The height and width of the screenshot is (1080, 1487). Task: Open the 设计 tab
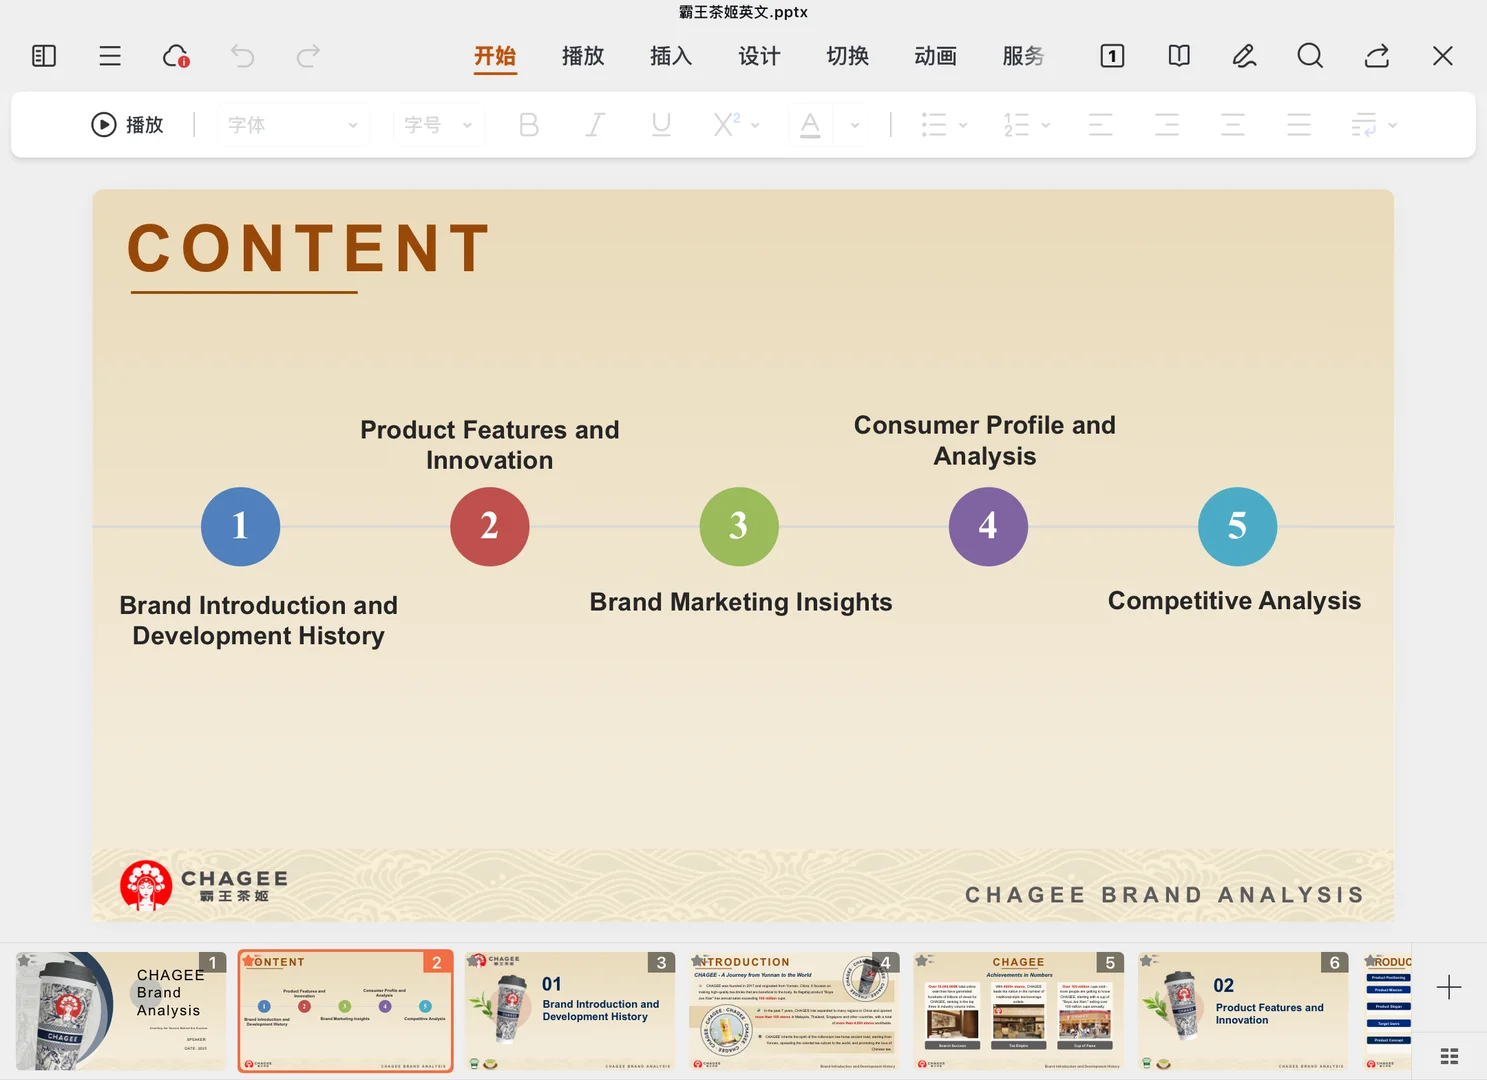[x=759, y=56]
